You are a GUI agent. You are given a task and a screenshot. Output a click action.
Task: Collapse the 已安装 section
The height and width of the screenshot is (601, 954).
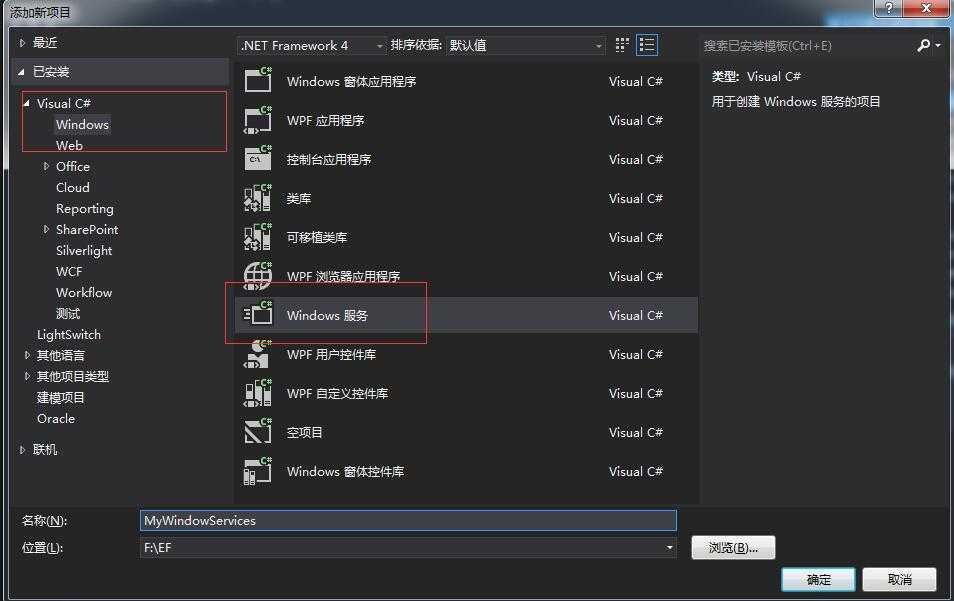click(x=21, y=72)
